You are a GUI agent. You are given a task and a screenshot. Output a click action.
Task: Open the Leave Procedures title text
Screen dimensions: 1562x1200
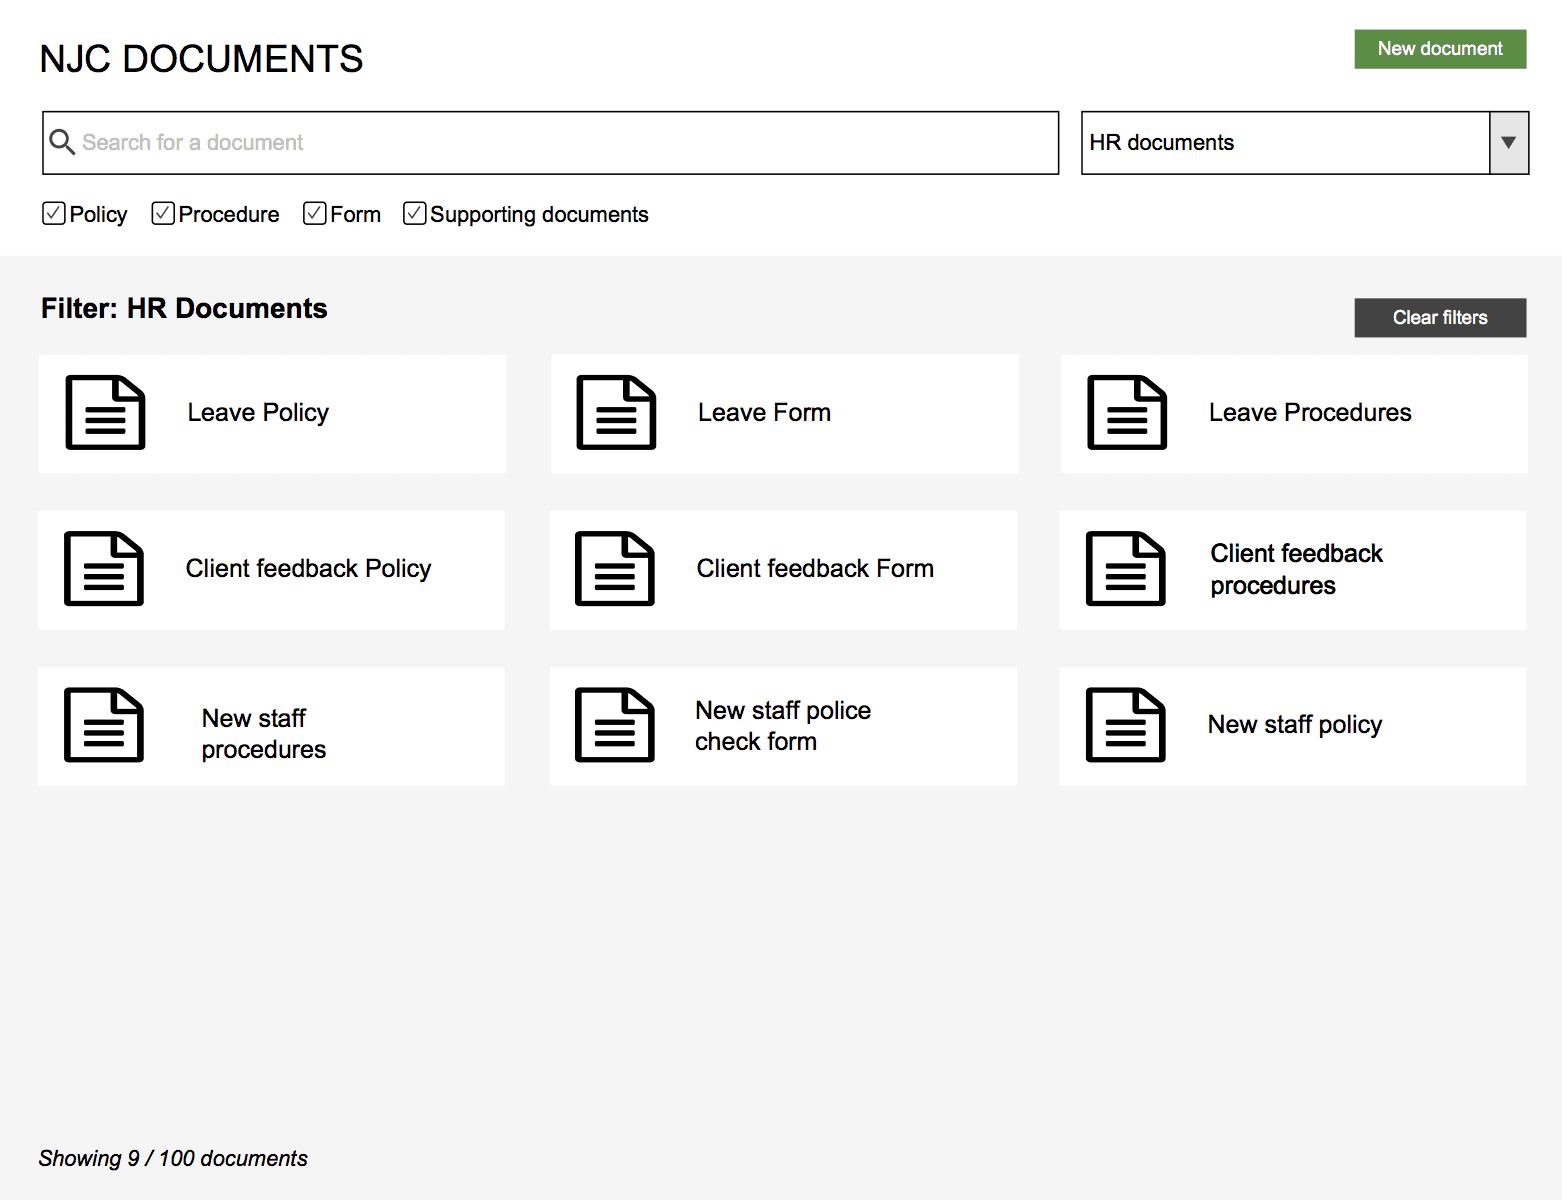pyautogui.click(x=1310, y=412)
